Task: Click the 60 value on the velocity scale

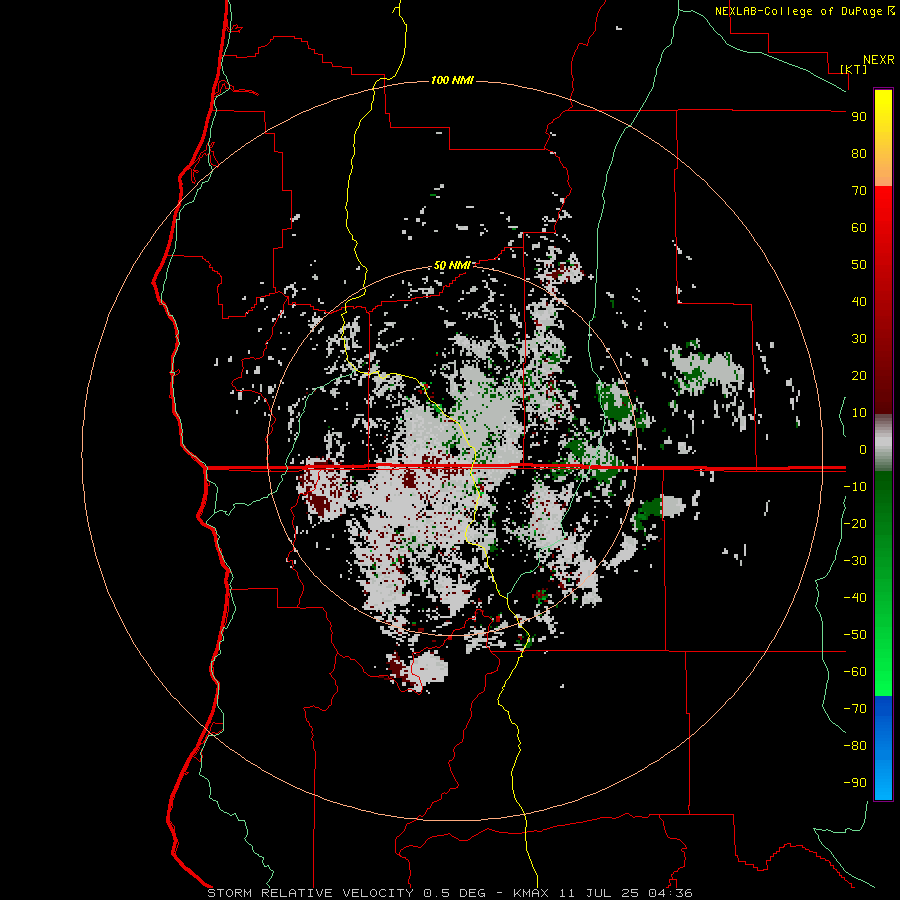Action: pyautogui.click(x=859, y=228)
